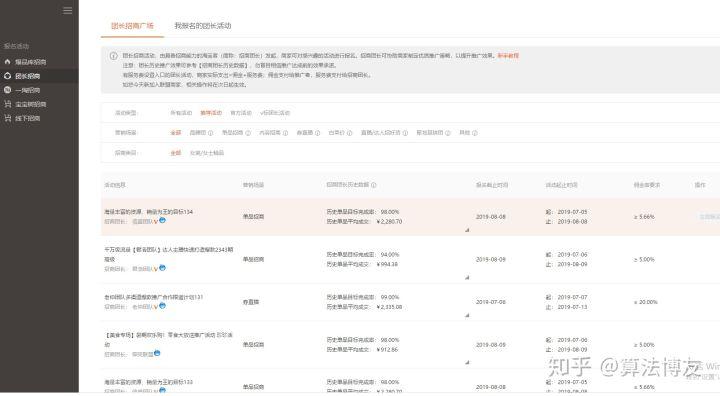Click the info icon in the grey notice box
This screenshot has height=396, width=720.
coord(113,56)
